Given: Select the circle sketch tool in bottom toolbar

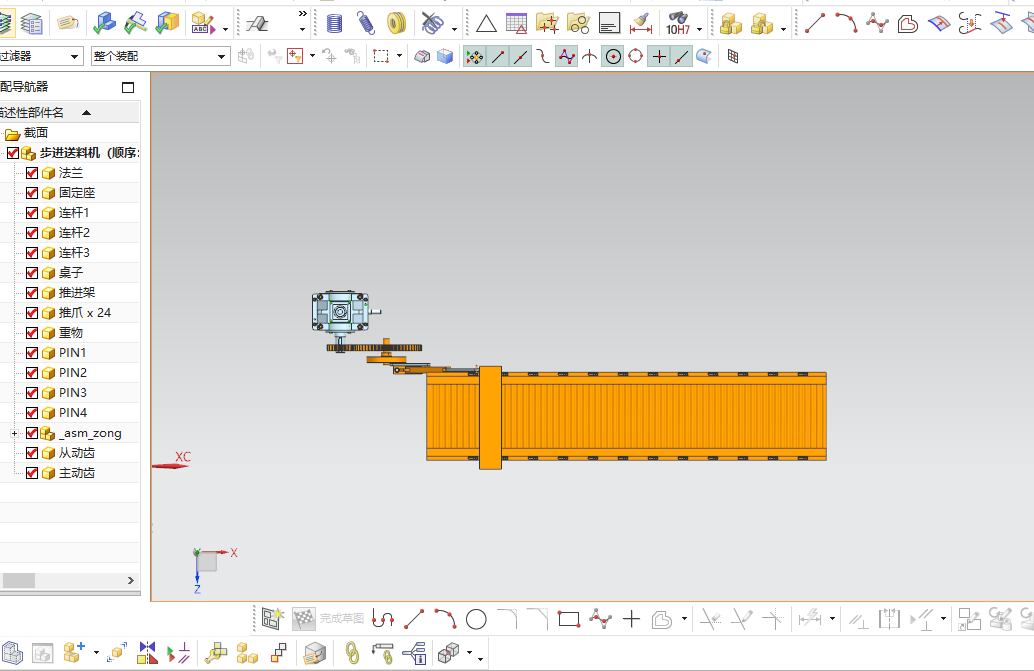Looking at the screenshot, I should click(x=476, y=619).
